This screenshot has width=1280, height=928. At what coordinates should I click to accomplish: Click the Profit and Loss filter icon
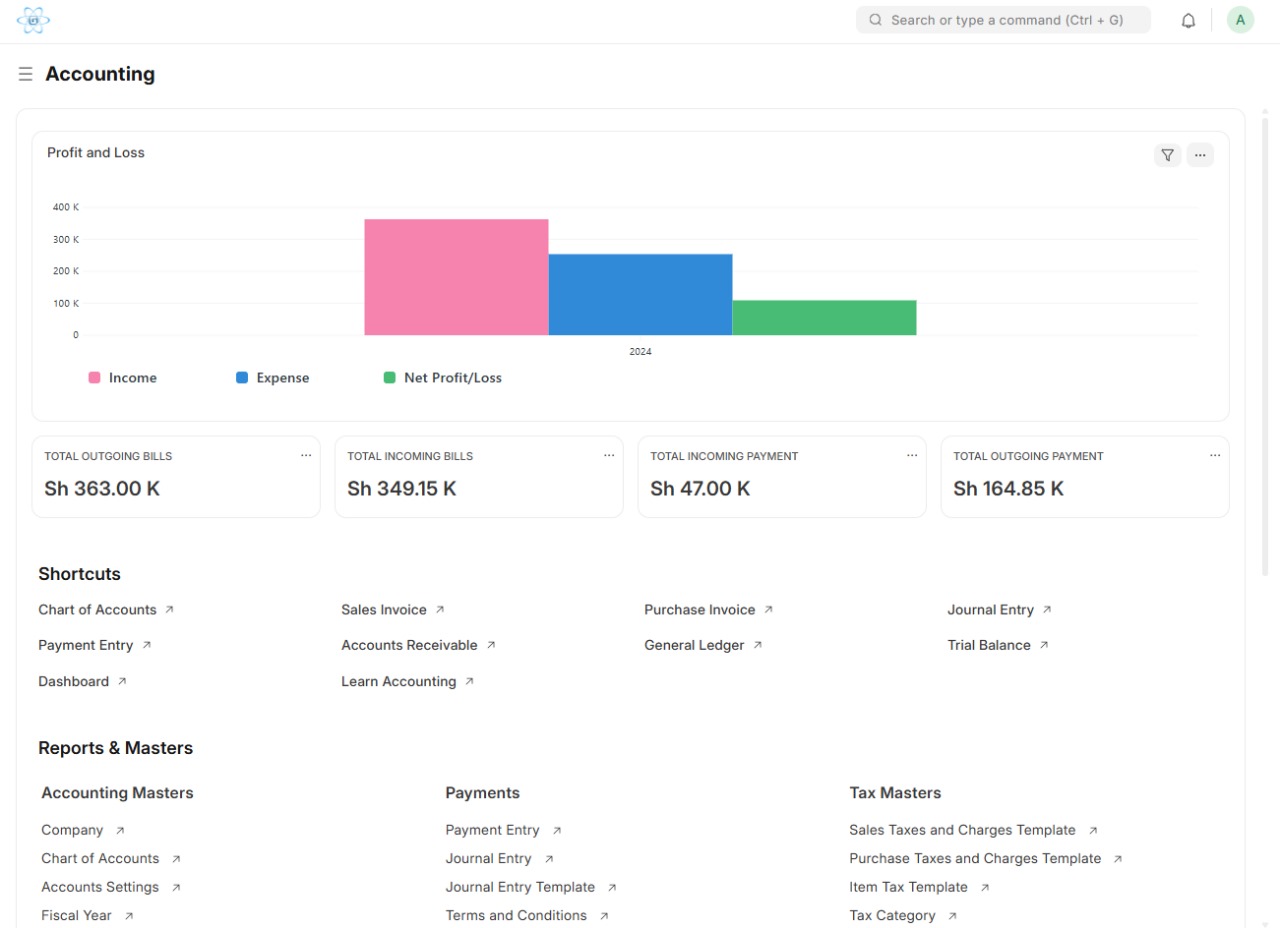click(1167, 155)
